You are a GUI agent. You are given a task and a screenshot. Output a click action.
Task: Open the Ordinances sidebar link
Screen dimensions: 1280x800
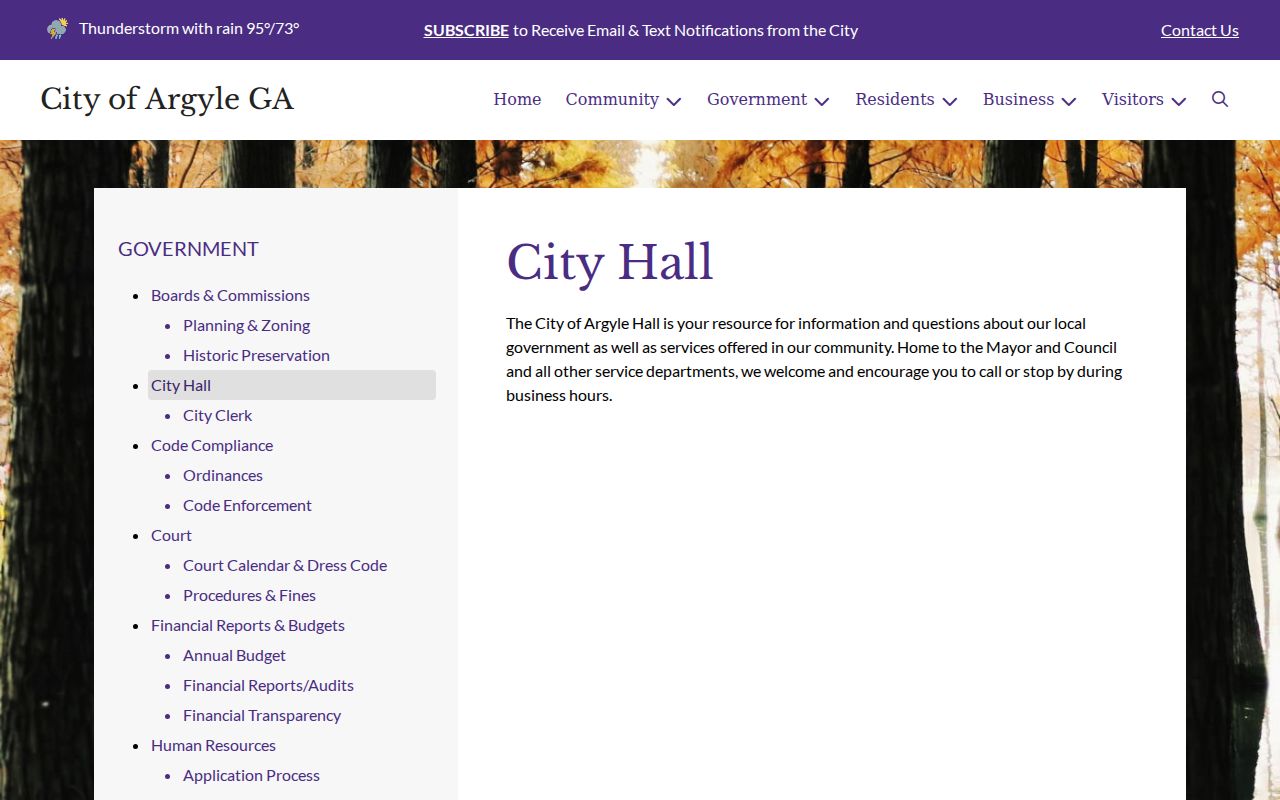(x=223, y=475)
